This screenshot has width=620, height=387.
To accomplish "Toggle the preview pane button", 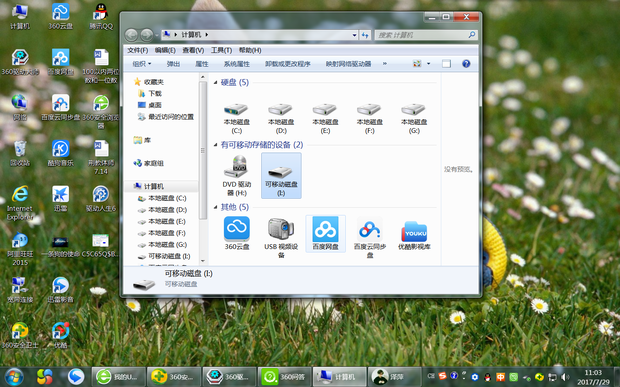I will click(446, 64).
